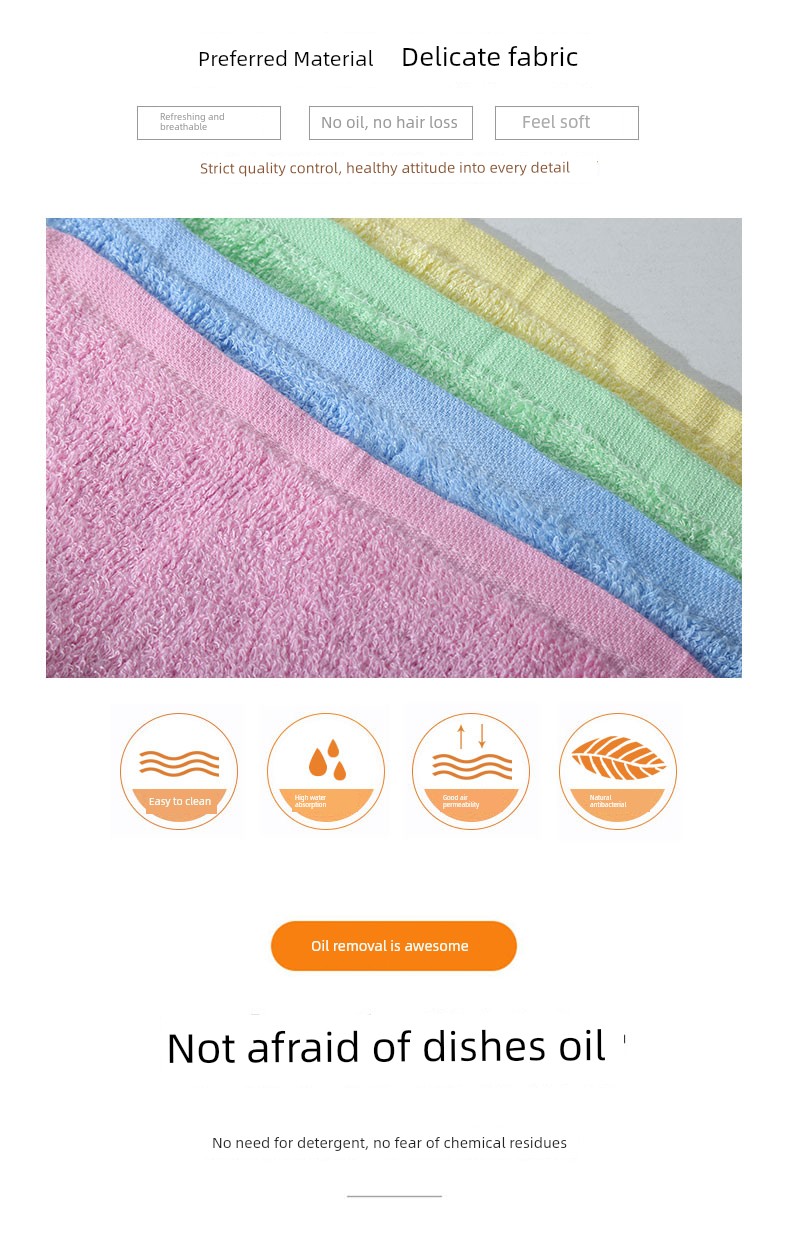This screenshot has height=1238, width=790.
Task: Click the Strict quality control tagline
Action: coord(385,168)
